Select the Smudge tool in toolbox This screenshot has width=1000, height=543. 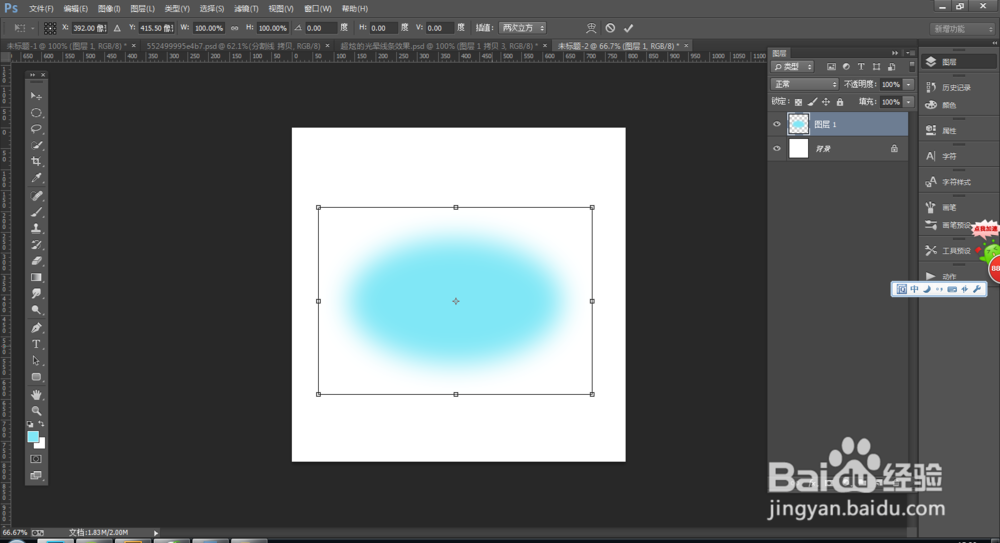[36, 294]
